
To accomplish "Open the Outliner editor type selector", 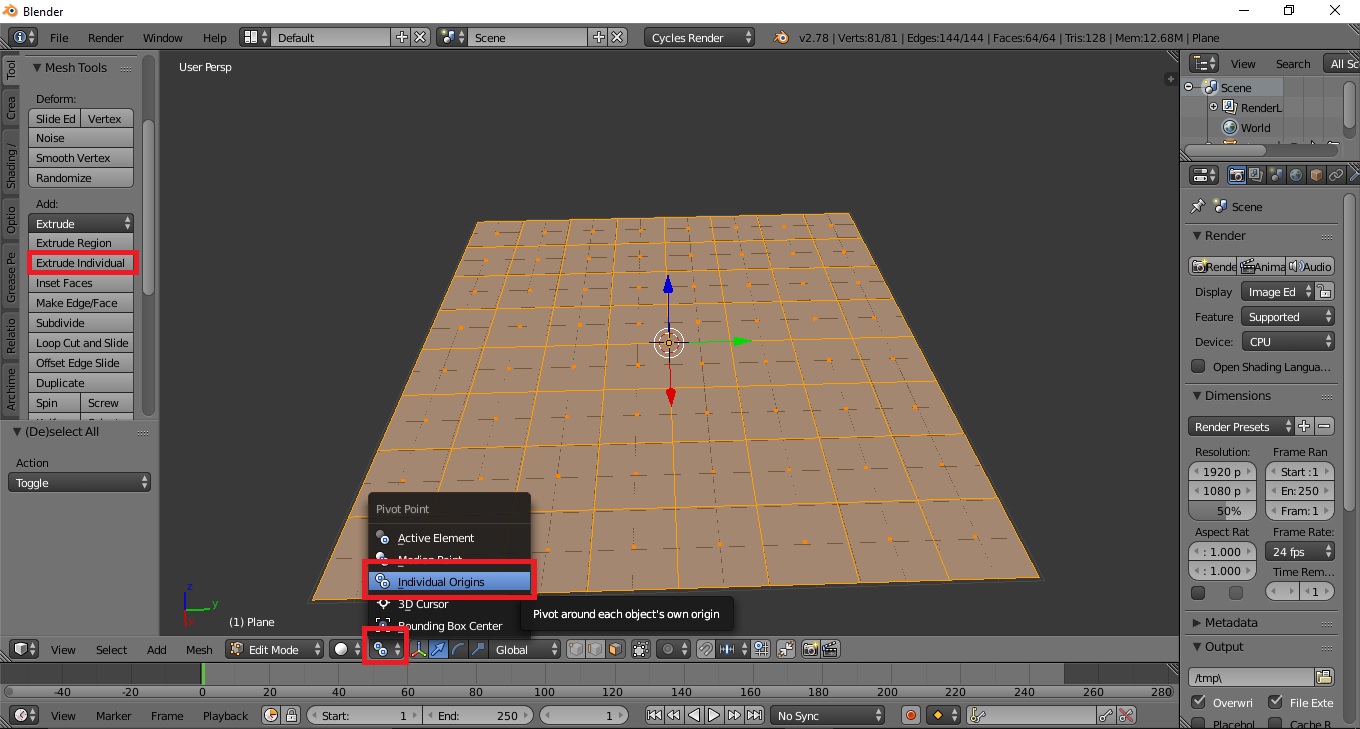I will (x=1204, y=63).
